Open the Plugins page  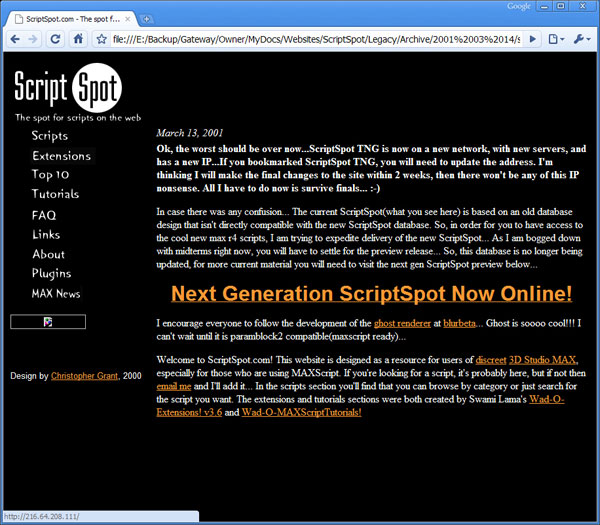51,274
